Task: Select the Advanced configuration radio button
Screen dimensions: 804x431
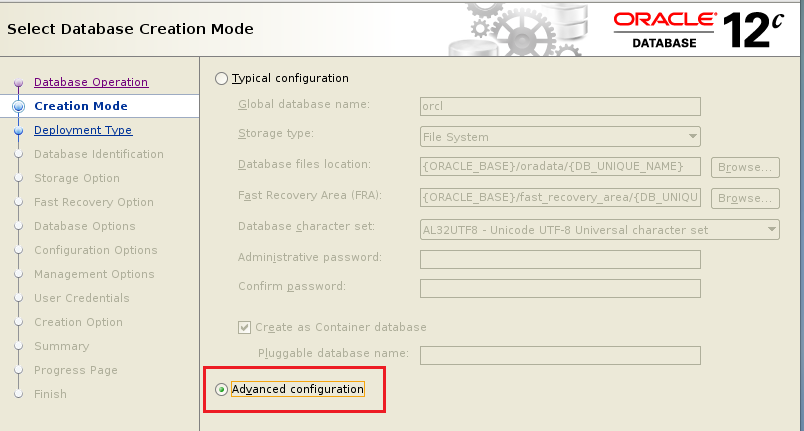Action: pos(222,389)
